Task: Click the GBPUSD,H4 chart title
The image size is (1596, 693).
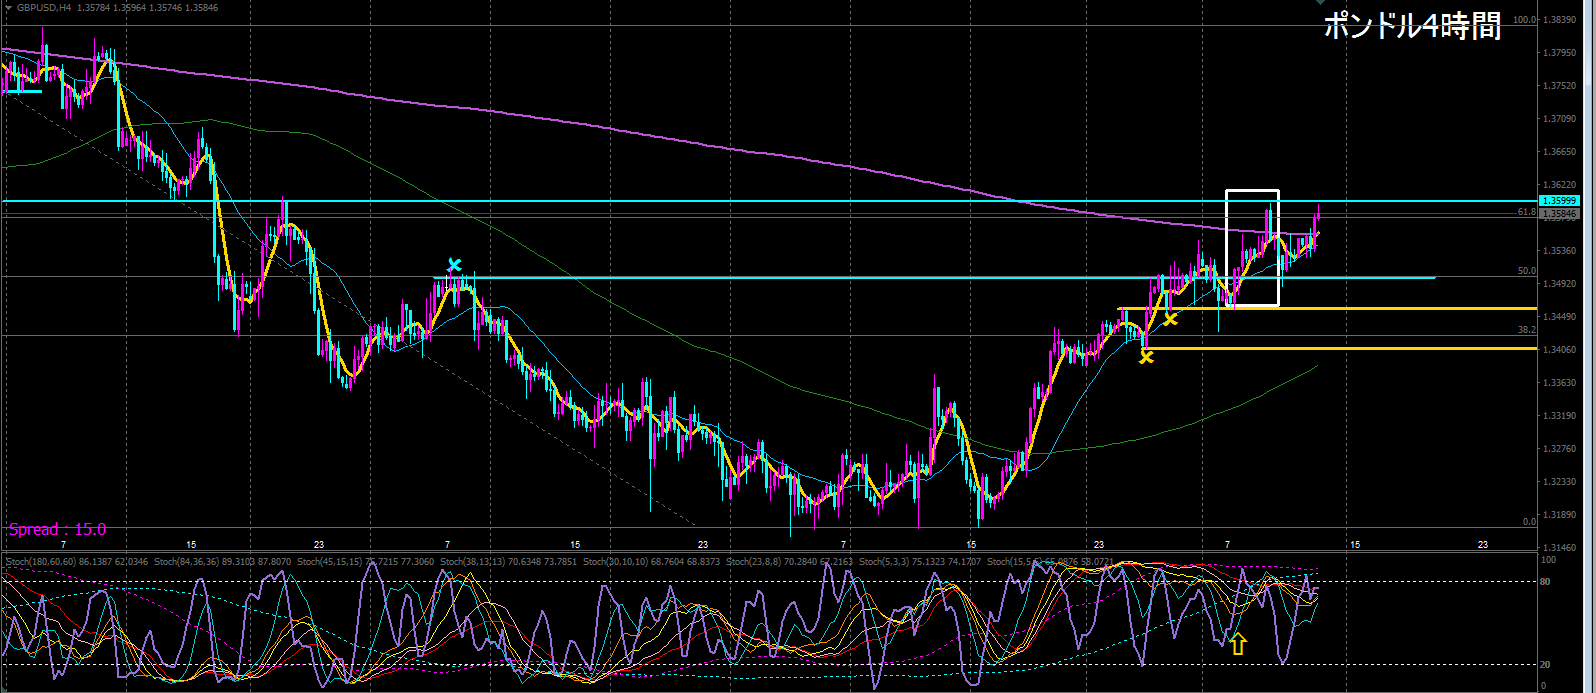Action: click(46, 10)
